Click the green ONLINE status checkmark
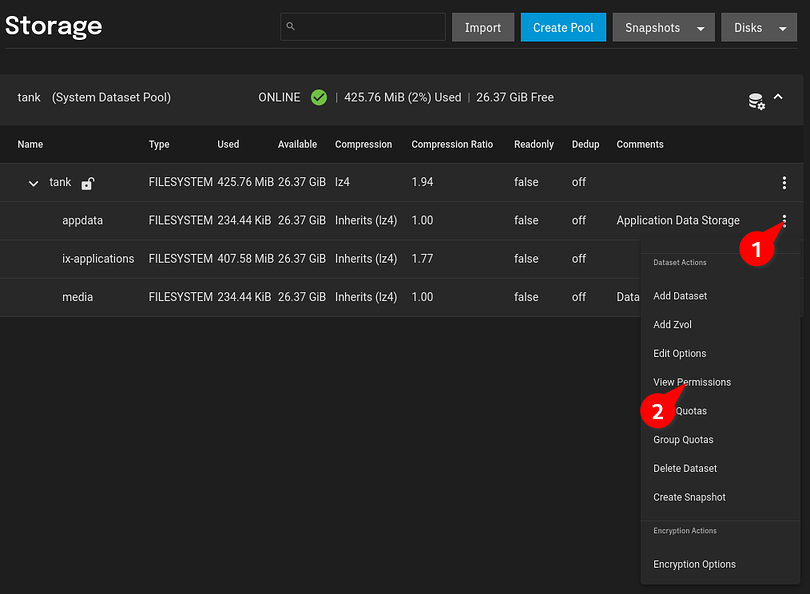This screenshot has width=810, height=594. [x=319, y=98]
